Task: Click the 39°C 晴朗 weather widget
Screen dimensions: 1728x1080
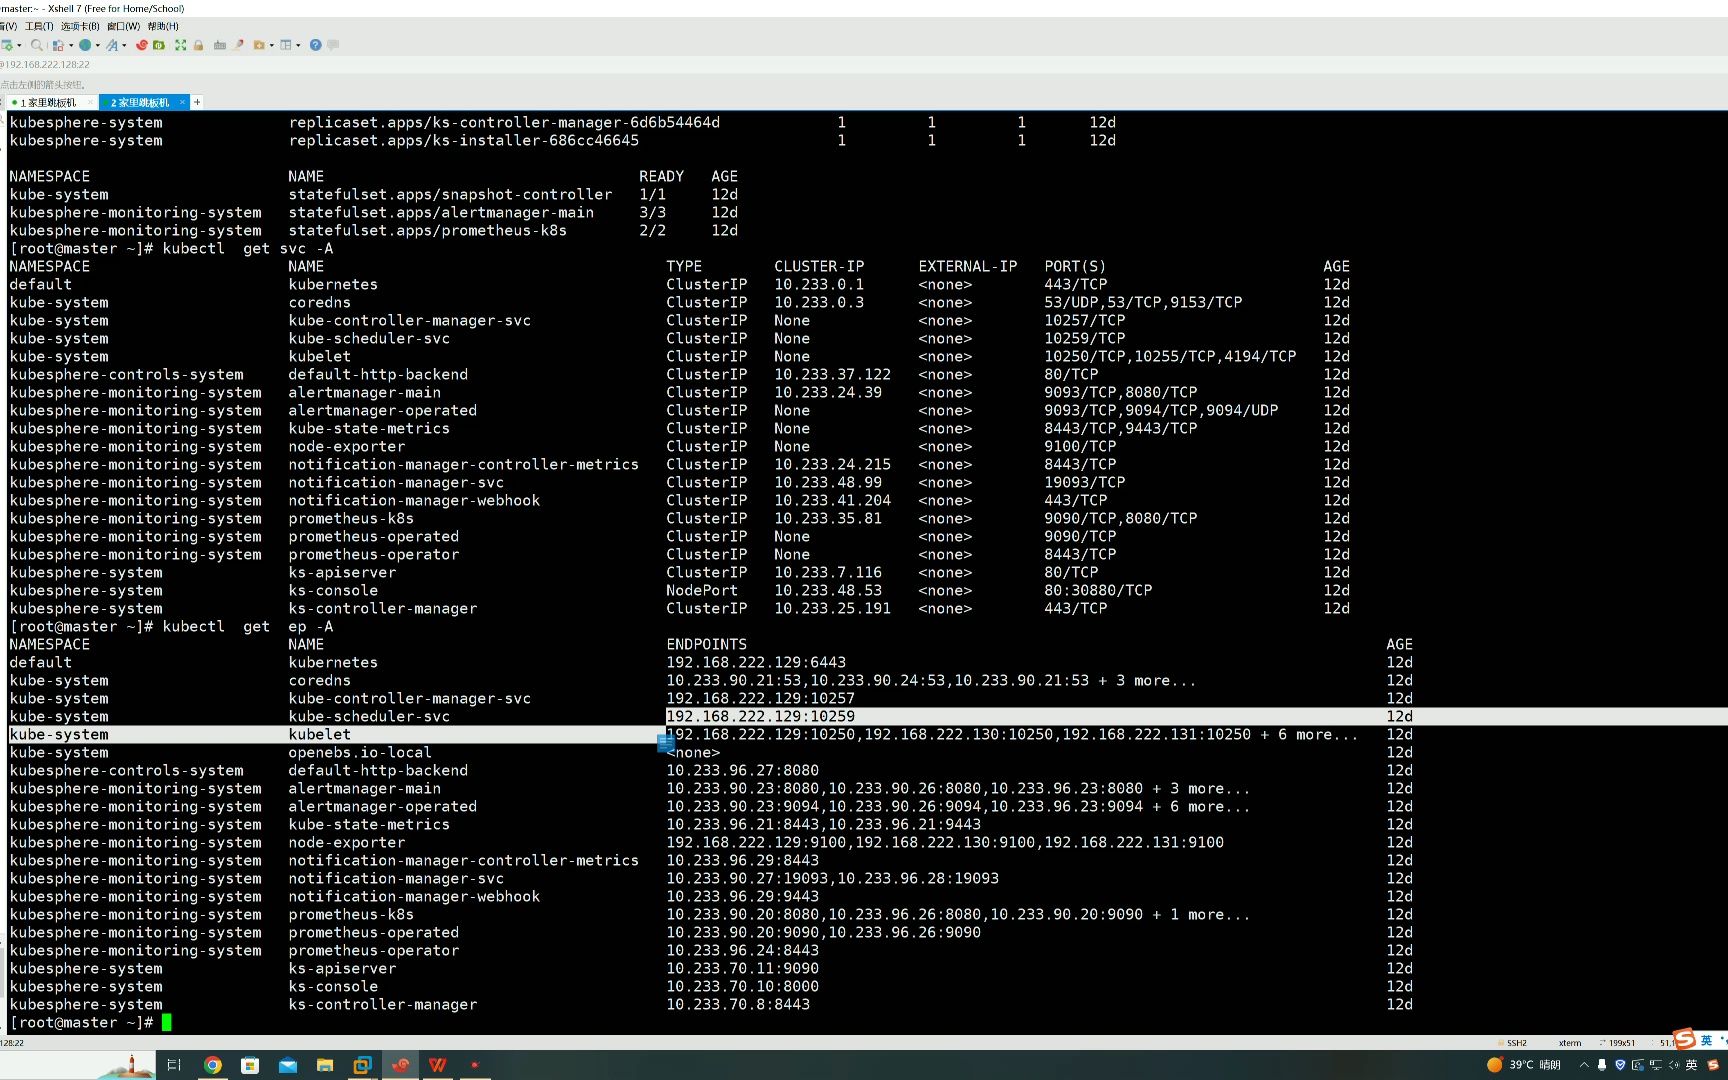Action: click(x=1524, y=1065)
